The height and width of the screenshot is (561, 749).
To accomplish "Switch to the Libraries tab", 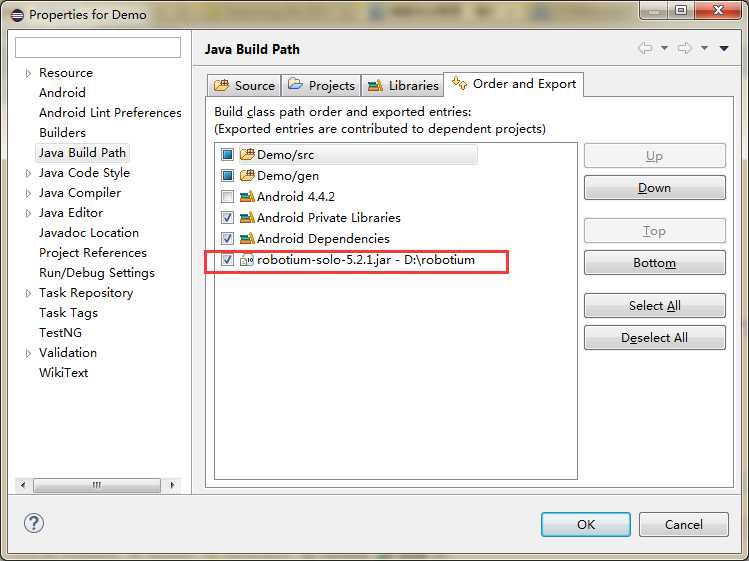I will [403, 86].
